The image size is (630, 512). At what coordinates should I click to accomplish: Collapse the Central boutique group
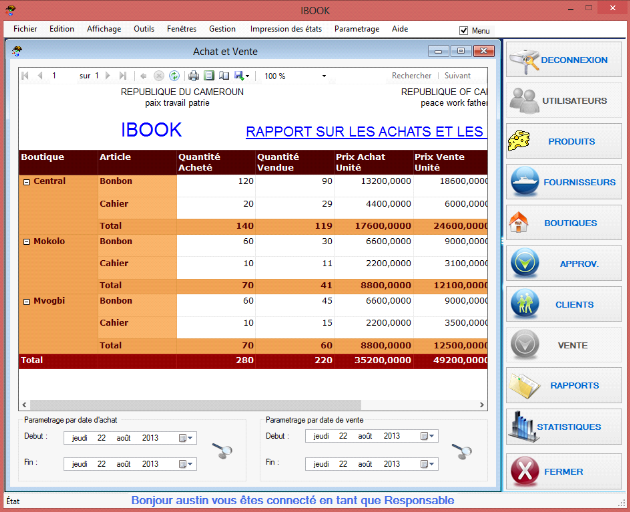pos(26,182)
